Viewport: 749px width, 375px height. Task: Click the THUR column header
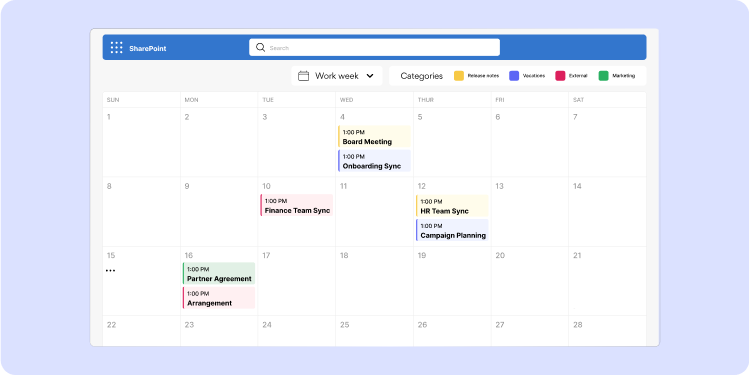click(426, 100)
